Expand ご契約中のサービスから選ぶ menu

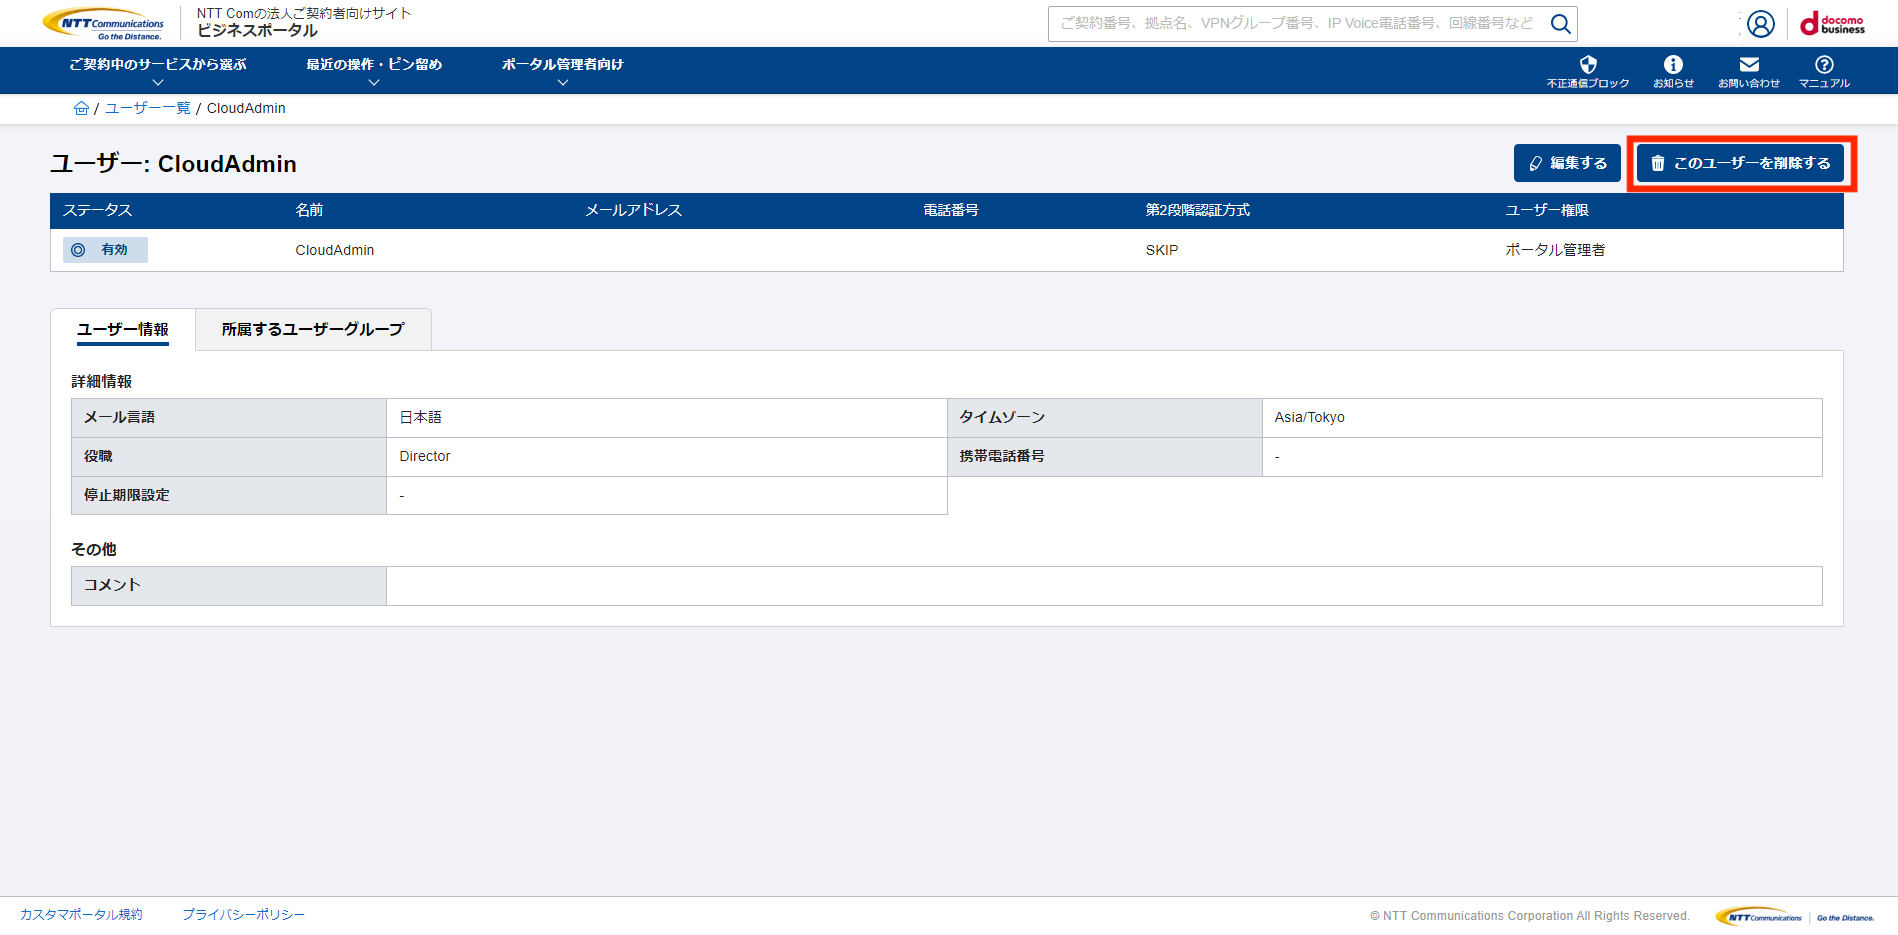158,70
